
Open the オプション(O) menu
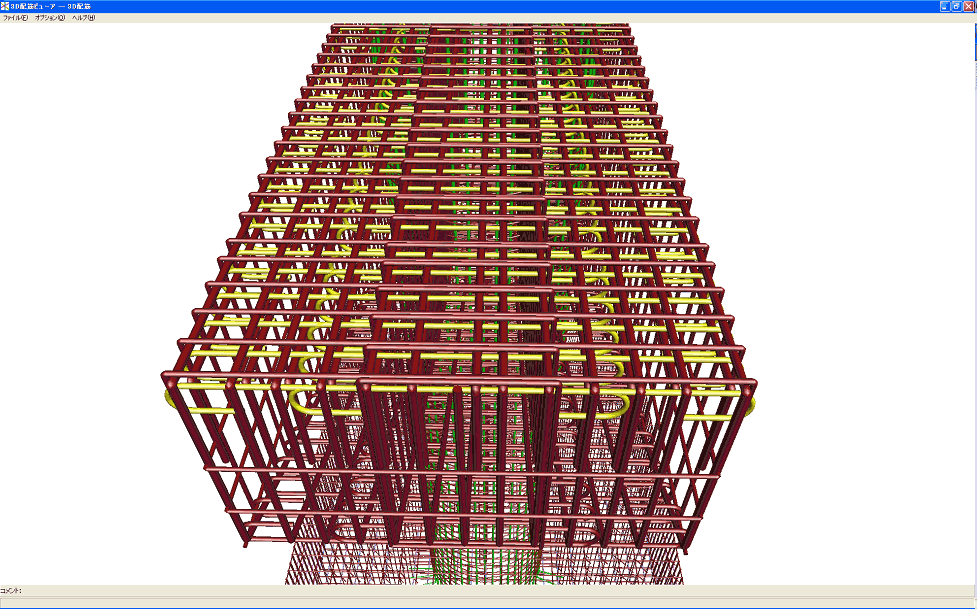coord(50,18)
